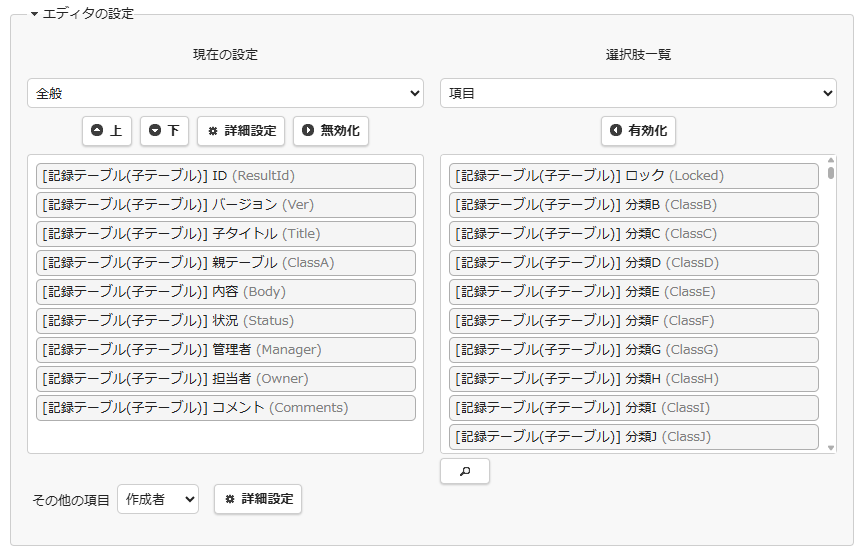Click the options list scrollbar thumb
This screenshot has height=548, width=862.
pyautogui.click(x=831, y=173)
